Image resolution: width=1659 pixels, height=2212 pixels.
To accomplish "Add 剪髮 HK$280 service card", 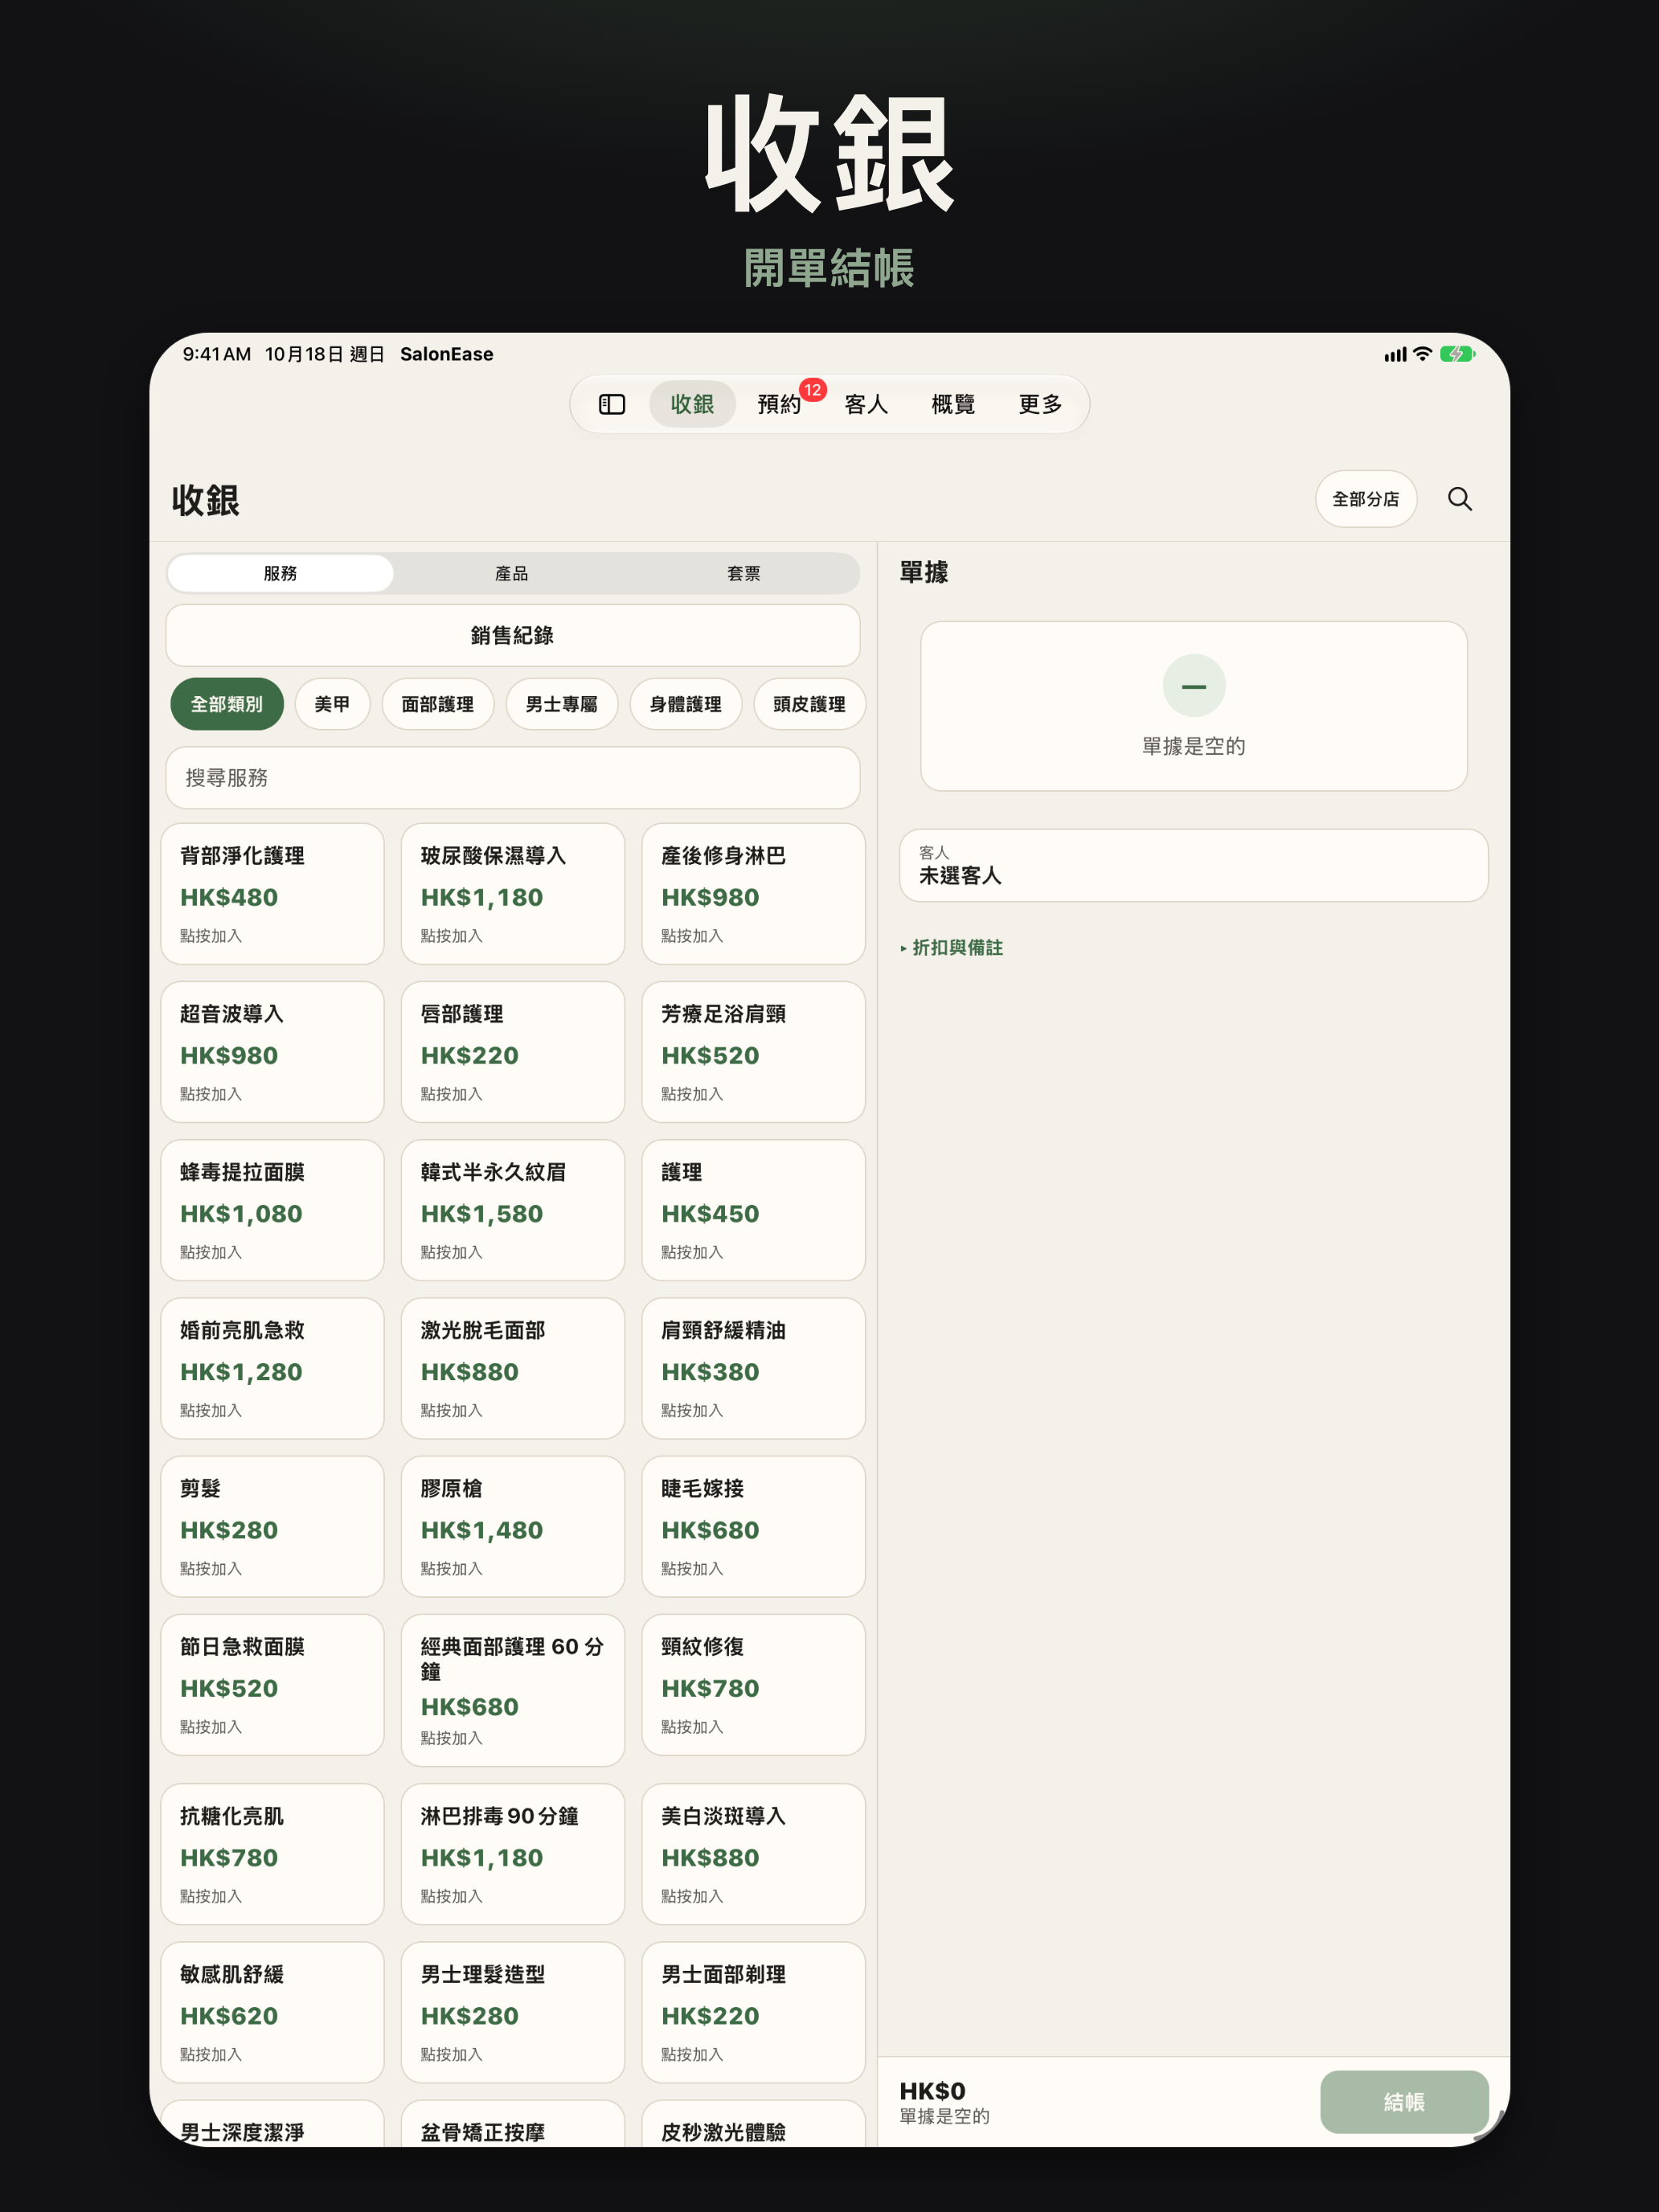I will pyautogui.click(x=273, y=1526).
